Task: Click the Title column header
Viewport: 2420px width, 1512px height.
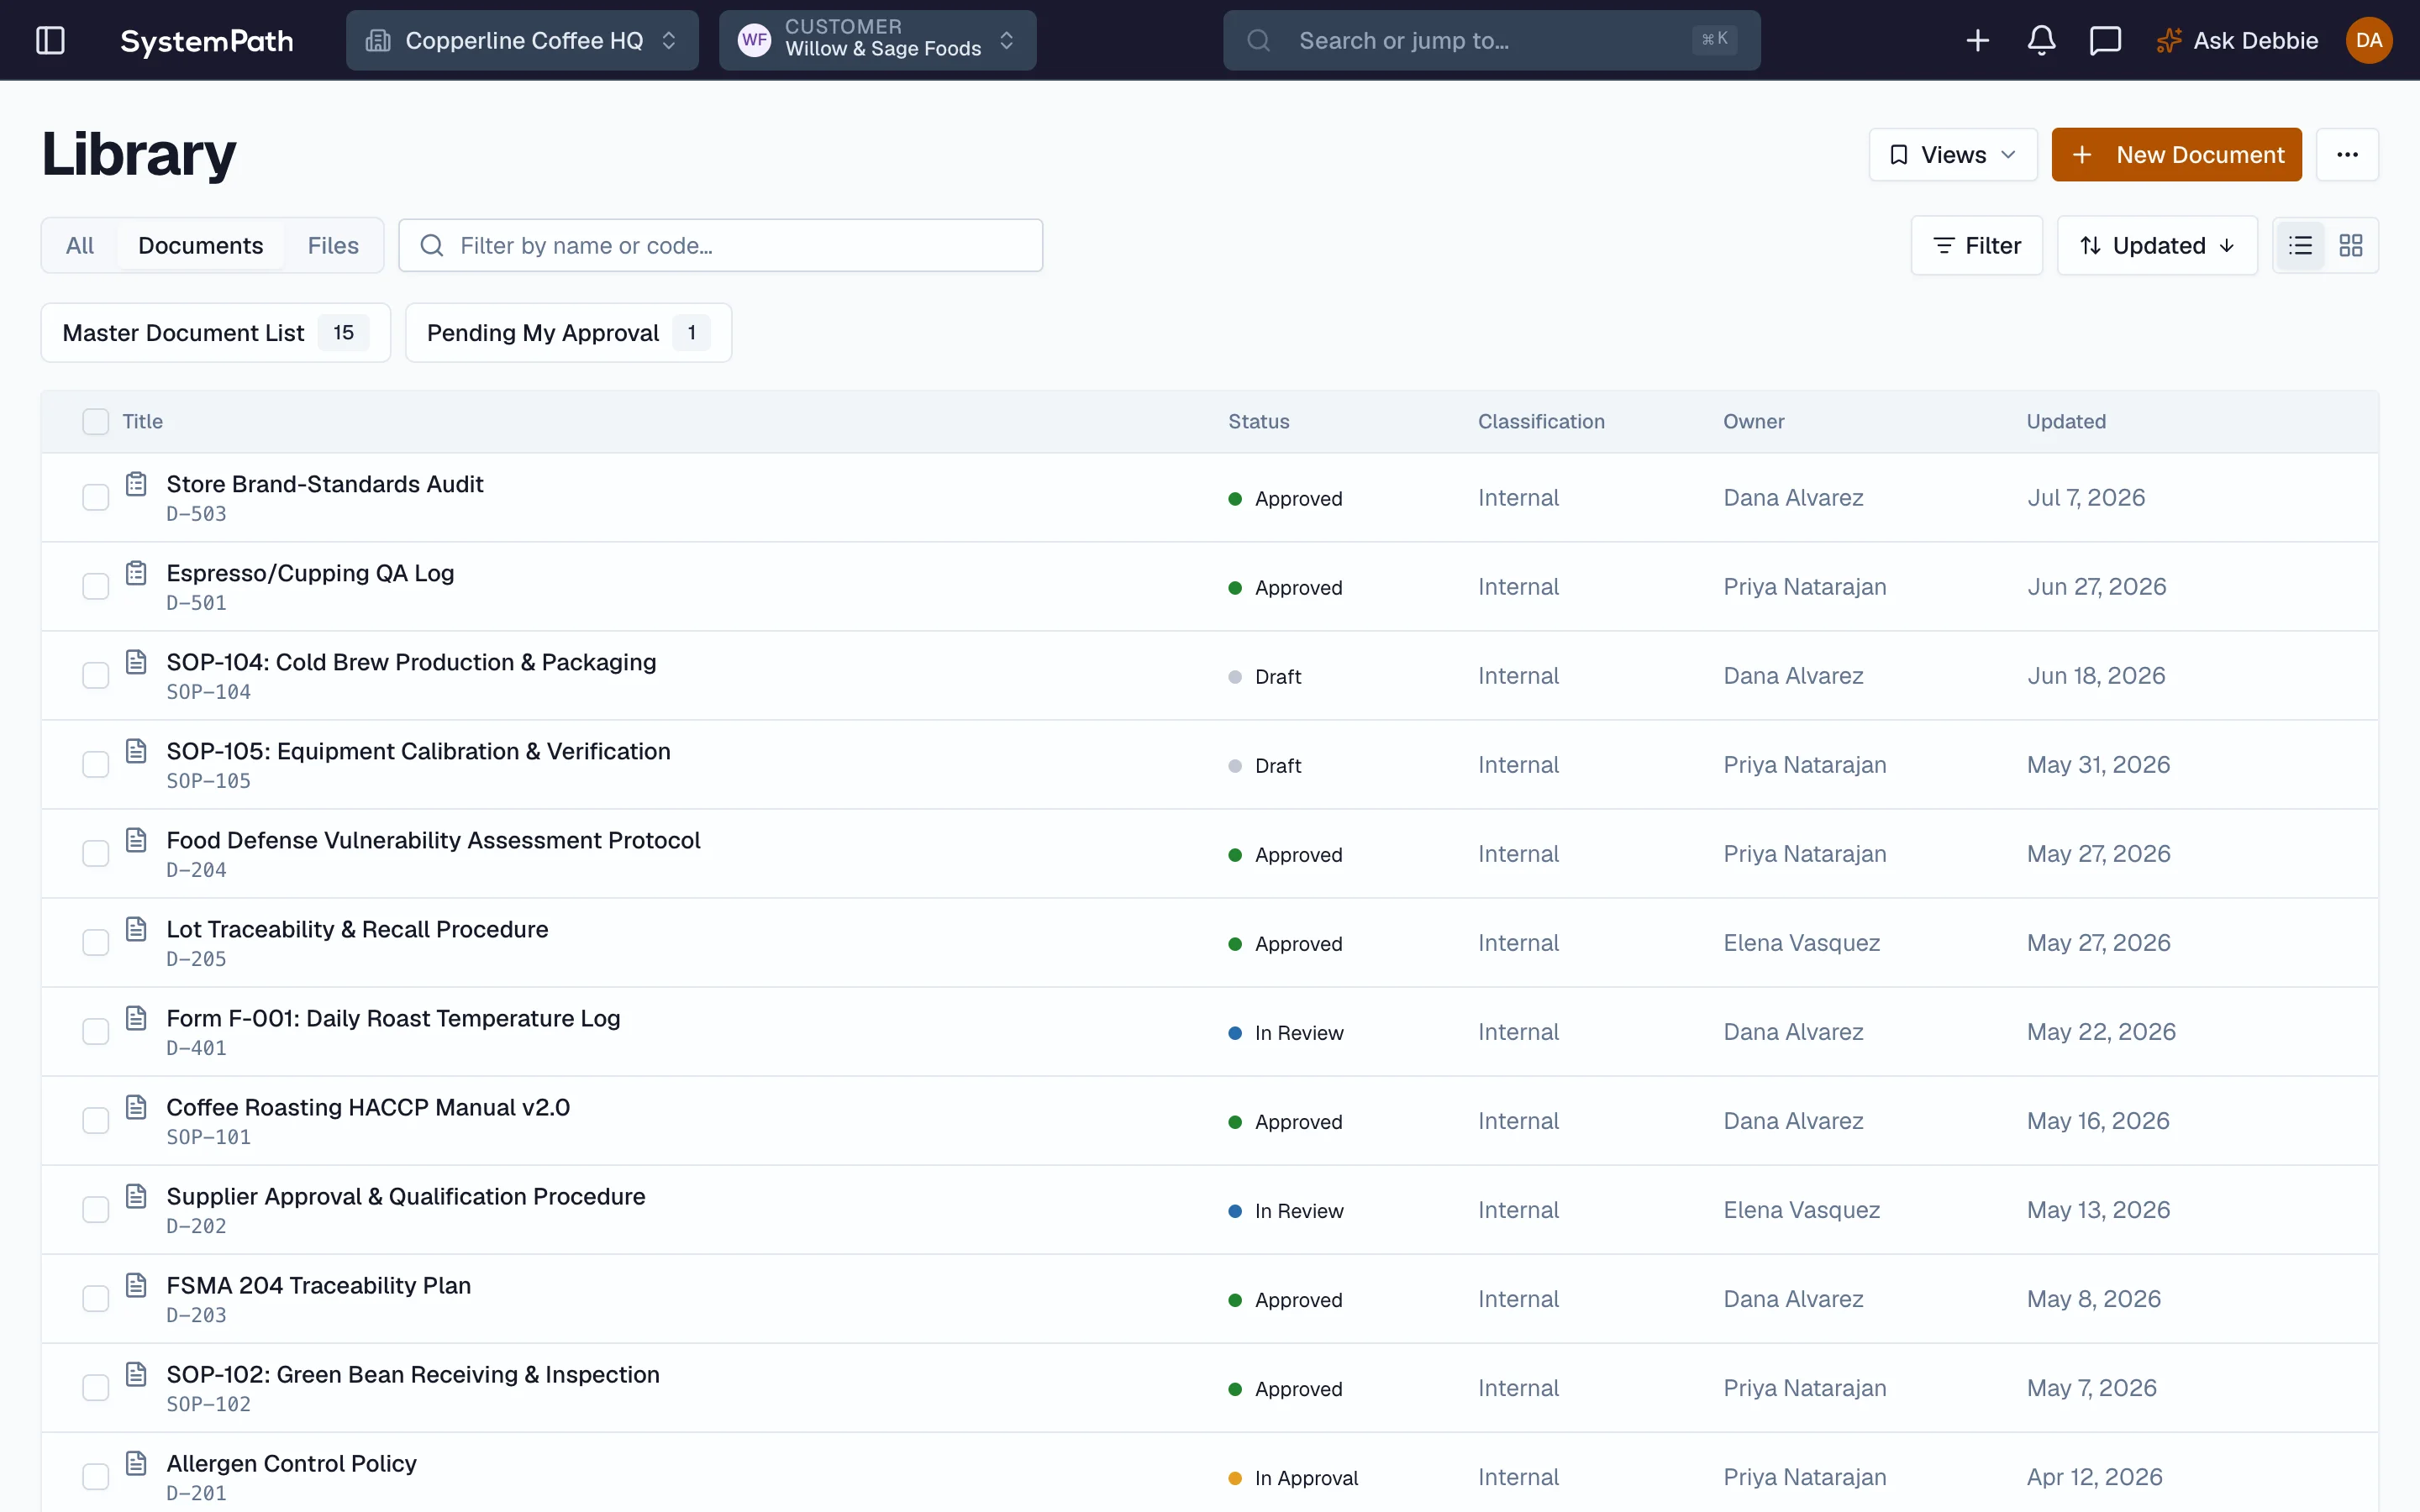Action: 142,422
